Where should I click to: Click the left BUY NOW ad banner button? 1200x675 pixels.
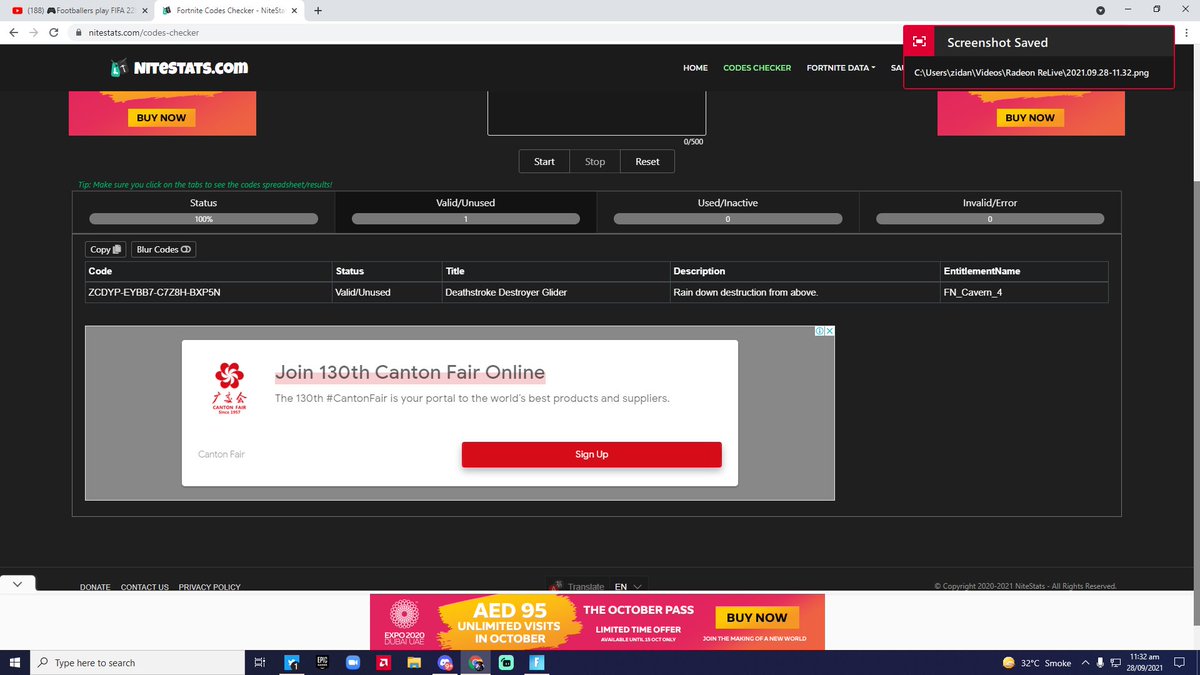(160, 117)
